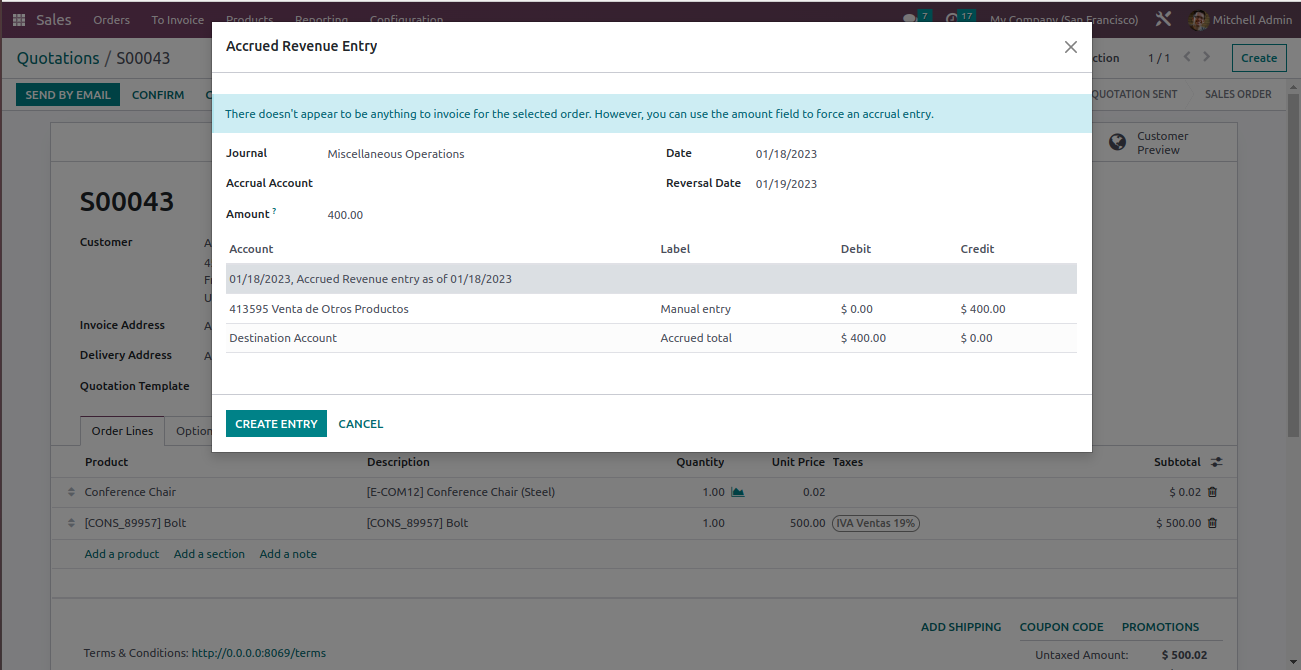Viewport: 1301px width, 670px height.
Task: Open the activities clock icon
Action: click(952, 19)
